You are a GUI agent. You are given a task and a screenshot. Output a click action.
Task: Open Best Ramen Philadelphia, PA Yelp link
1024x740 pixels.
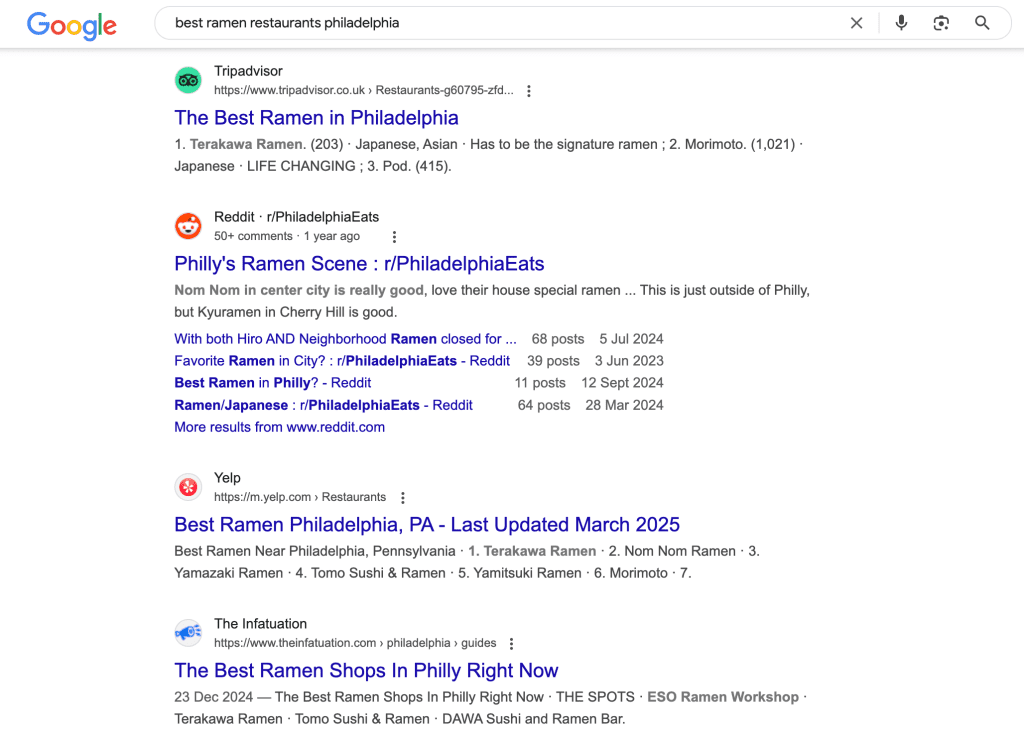pos(427,524)
